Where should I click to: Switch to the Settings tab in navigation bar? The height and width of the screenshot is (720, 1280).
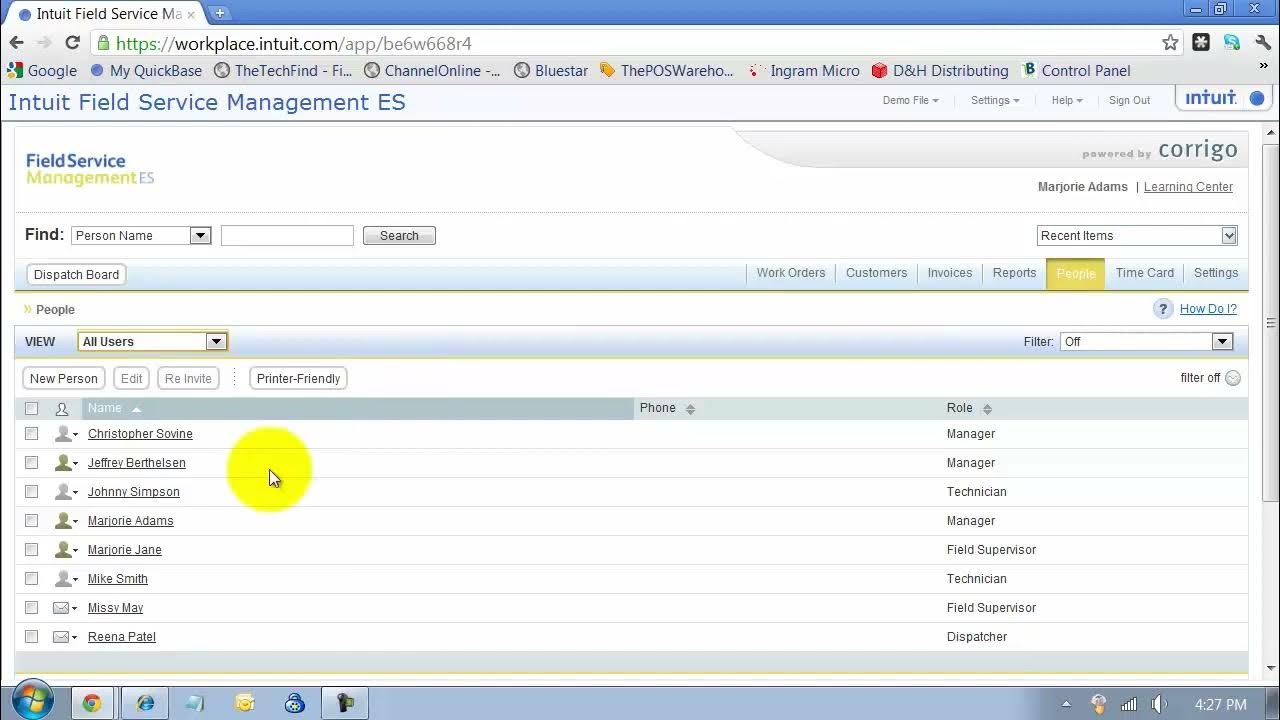[x=1215, y=273]
